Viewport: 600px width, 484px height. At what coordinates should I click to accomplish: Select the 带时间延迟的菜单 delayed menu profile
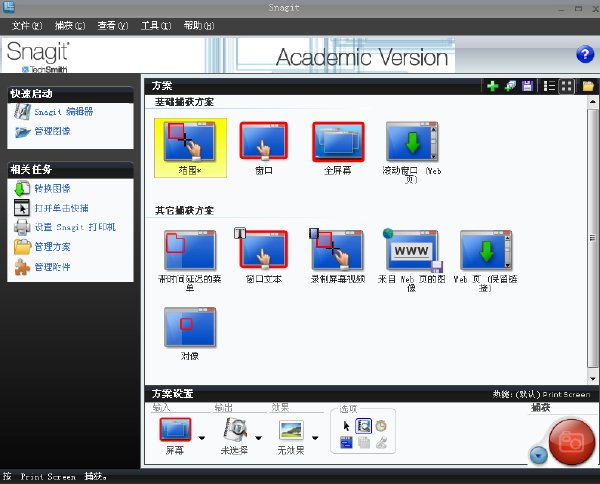tap(190, 261)
